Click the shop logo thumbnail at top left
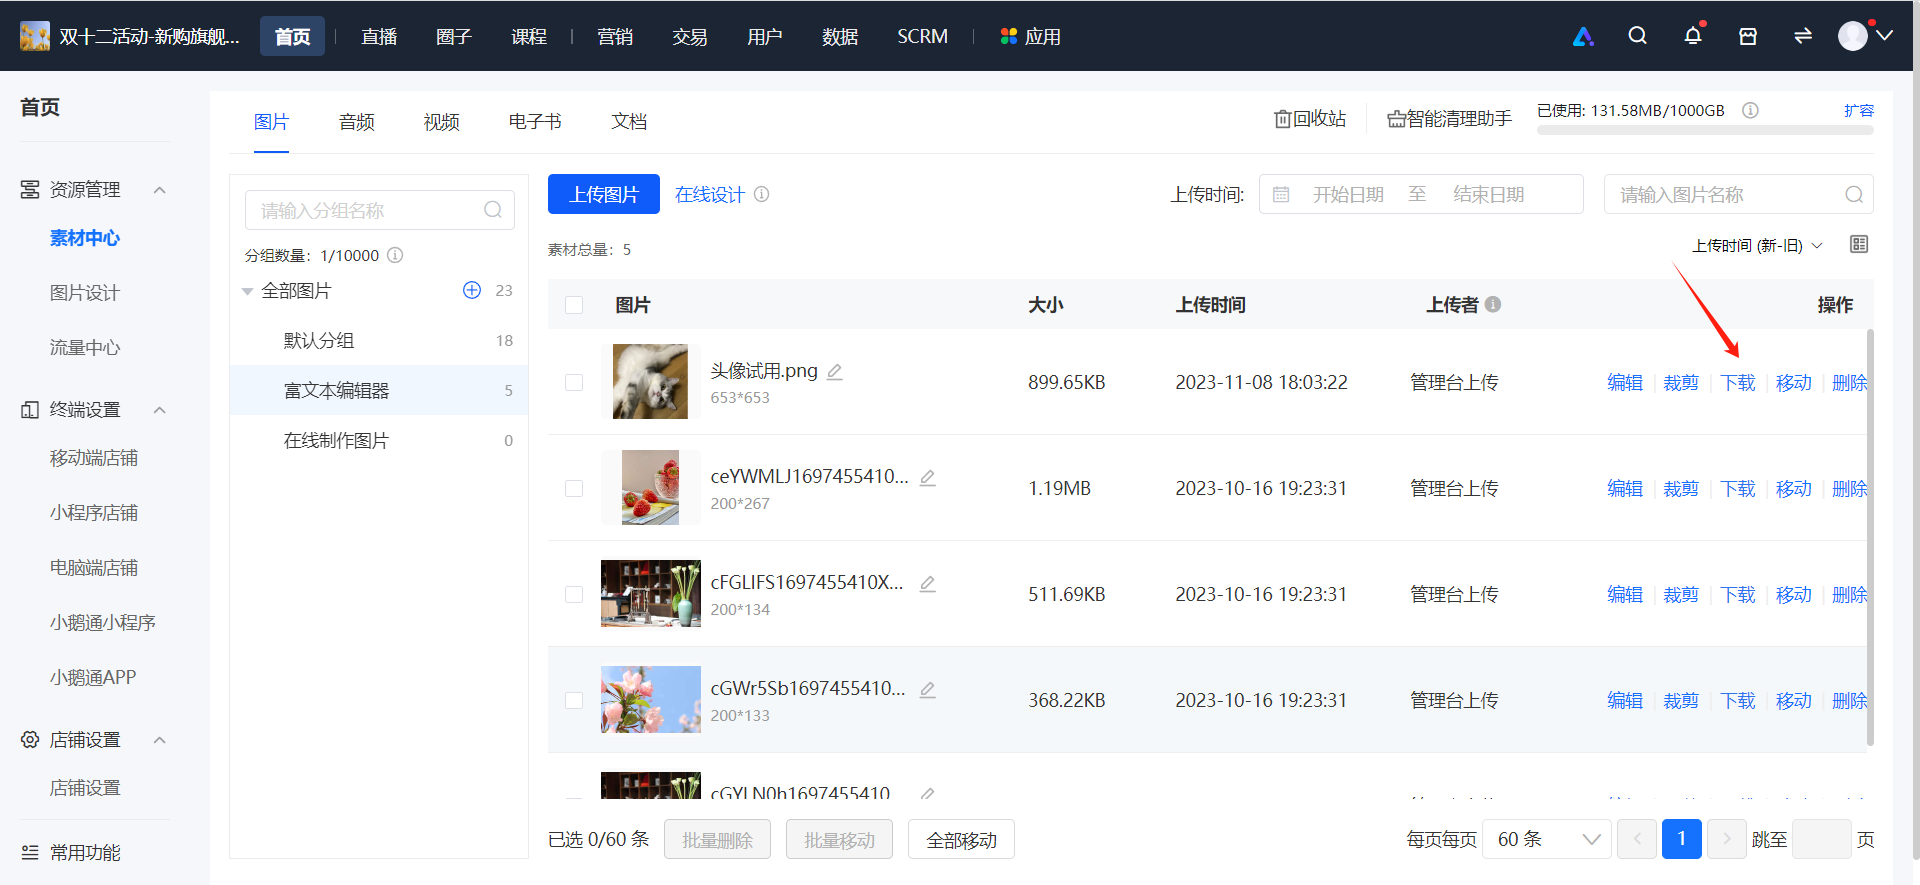Screen dimensions: 1920x885 coord(35,36)
